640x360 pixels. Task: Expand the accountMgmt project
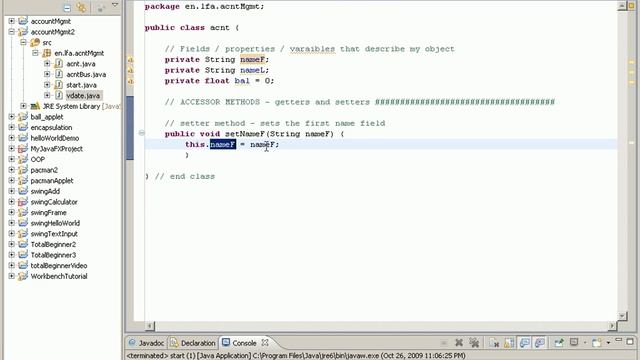point(11,21)
